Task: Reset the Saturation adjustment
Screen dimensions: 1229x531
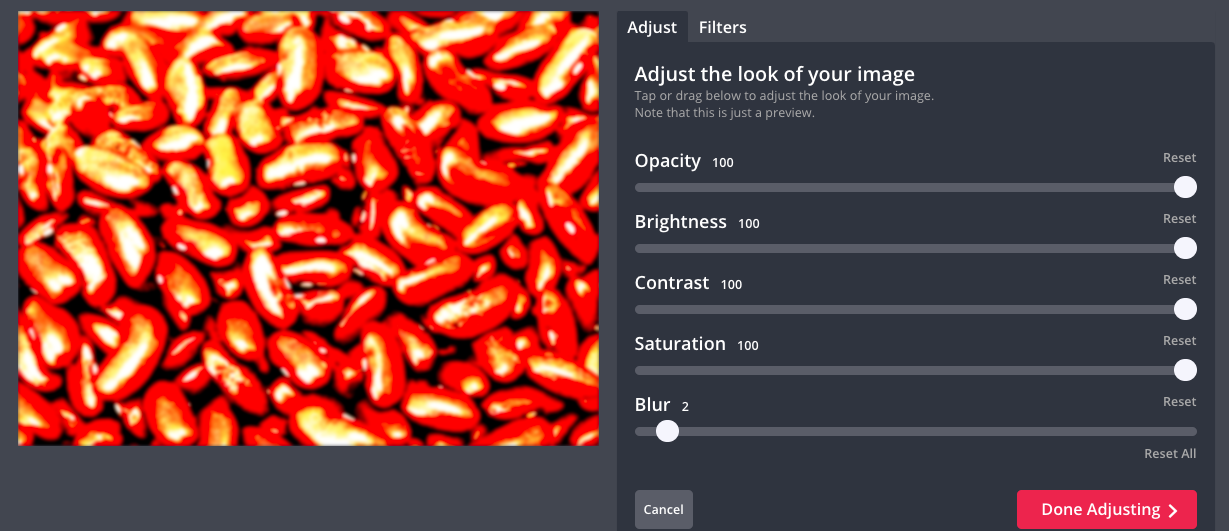Action: coord(1179,341)
